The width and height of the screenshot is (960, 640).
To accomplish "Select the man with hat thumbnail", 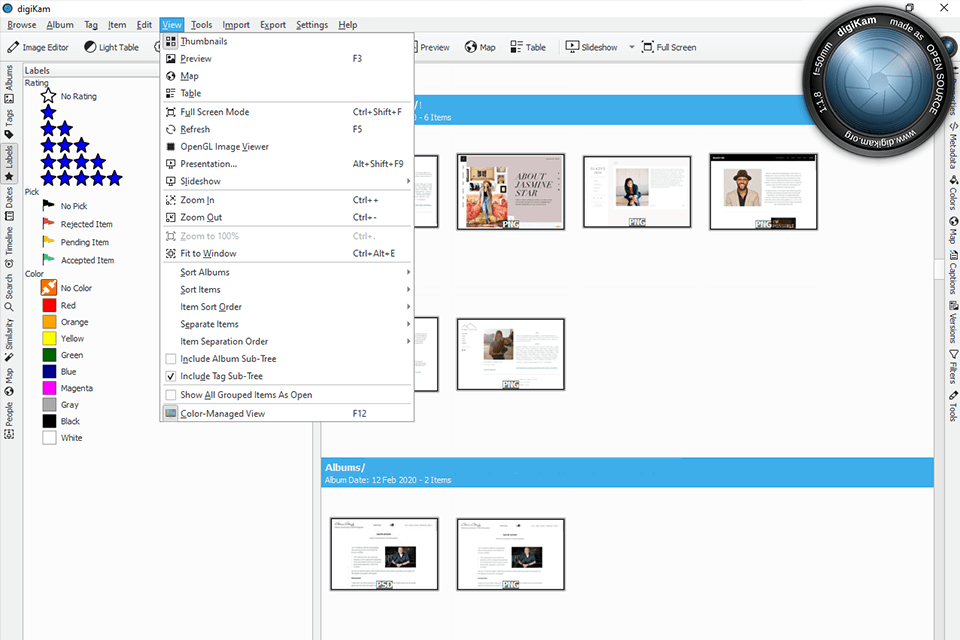I will (763, 192).
